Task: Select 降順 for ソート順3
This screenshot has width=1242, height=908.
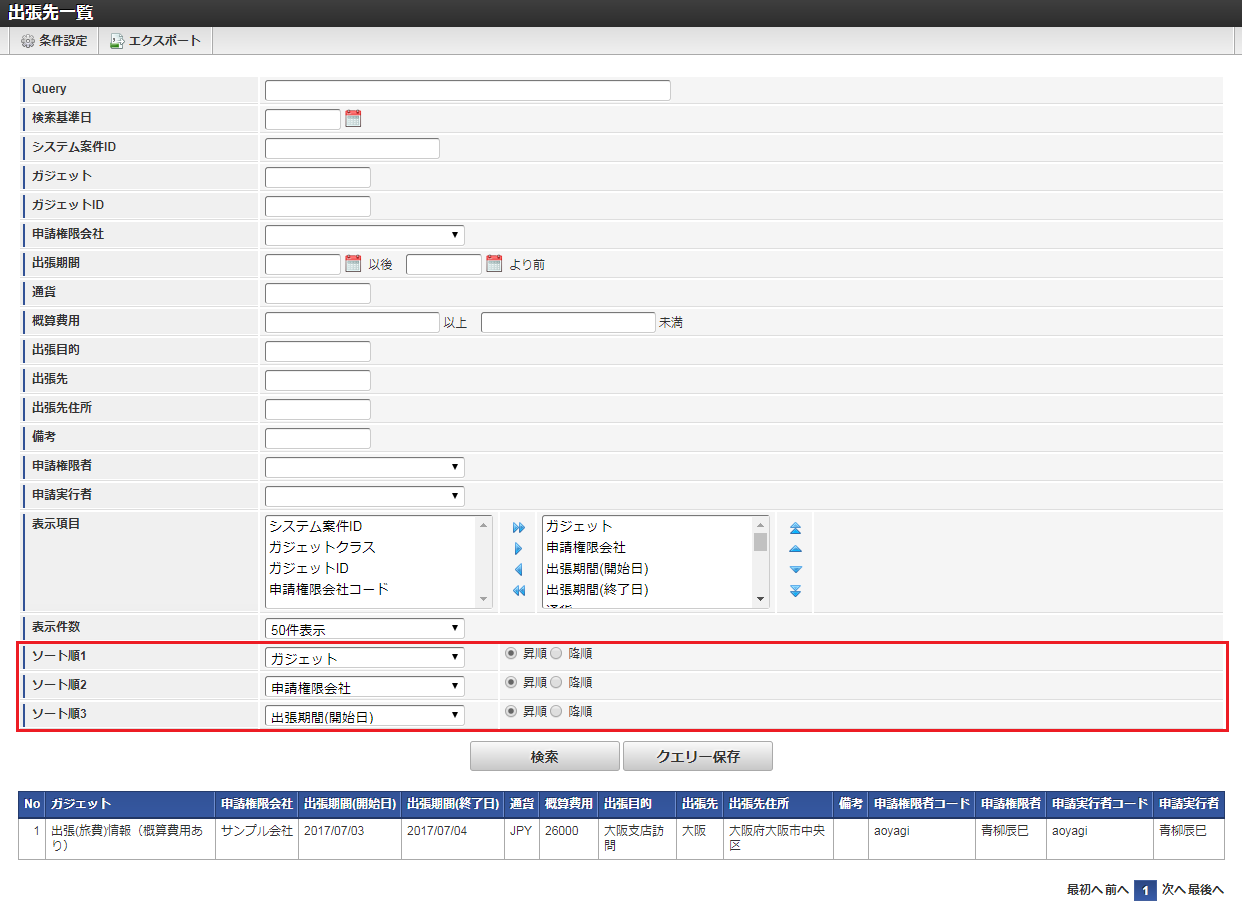Action: [x=557, y=712]
